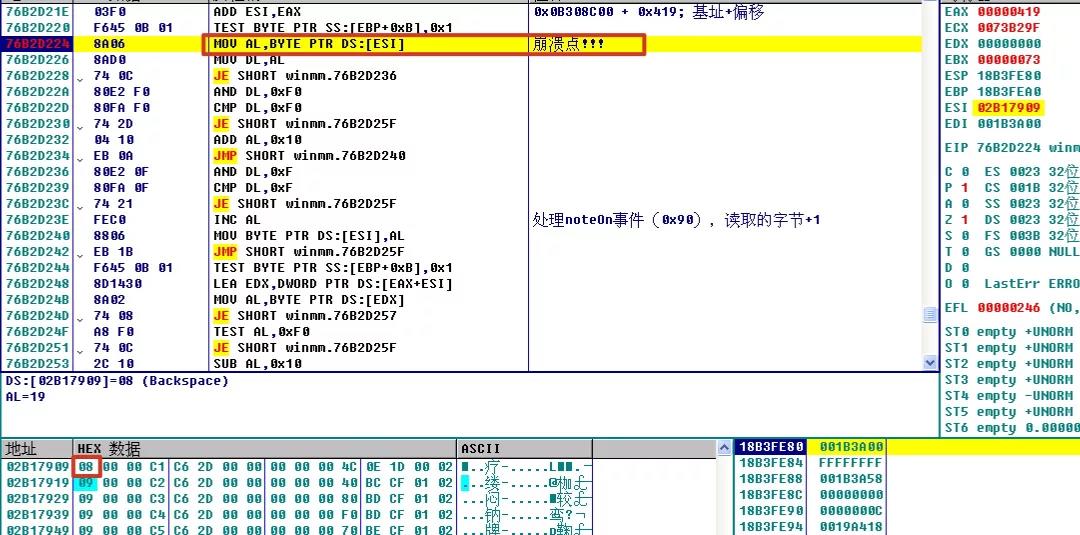The image size is (1080, 535).
Task: Select MOV AL,BYTE PTR DS:[EDX] instruction
Action: coord(309,300)
